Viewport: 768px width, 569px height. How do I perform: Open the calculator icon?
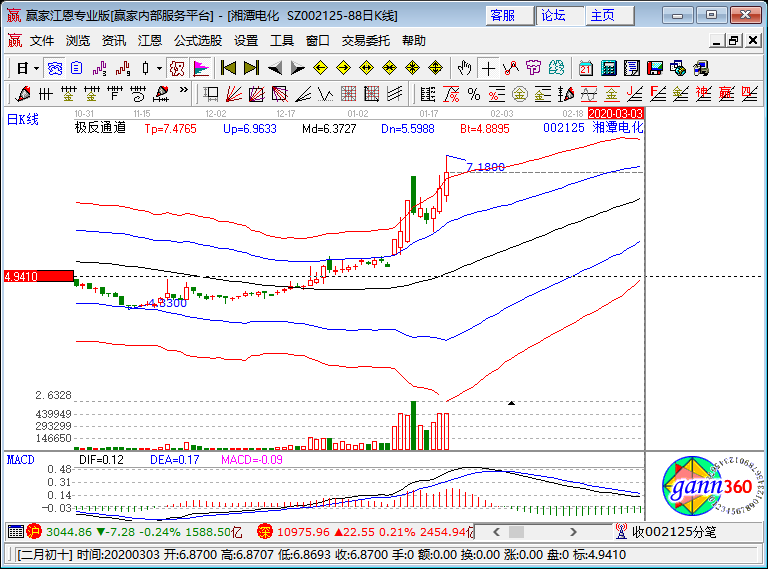point(608,68)
